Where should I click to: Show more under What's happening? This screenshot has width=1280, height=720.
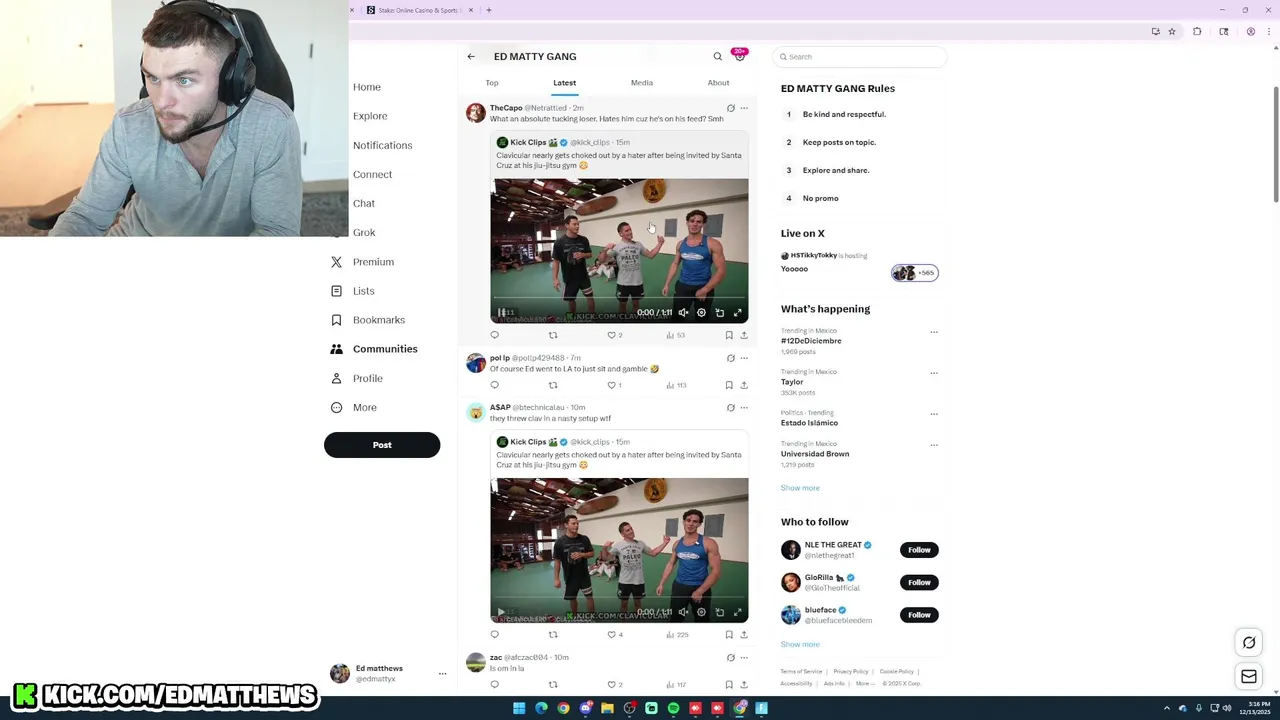(800, 488)
